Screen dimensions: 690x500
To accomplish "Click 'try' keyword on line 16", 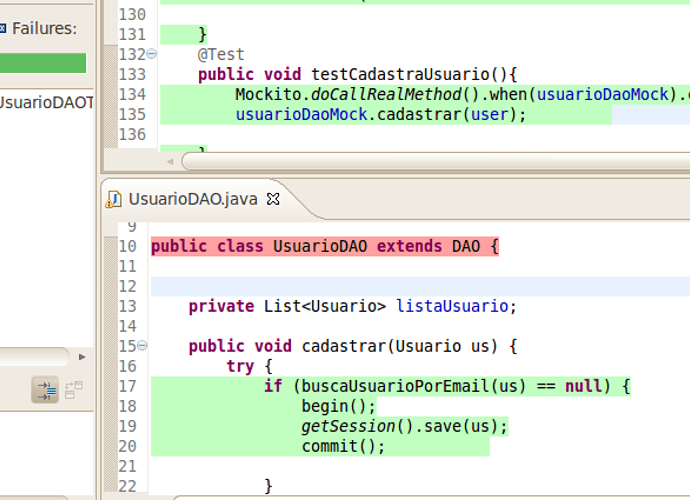I will (x=240, y=366).
